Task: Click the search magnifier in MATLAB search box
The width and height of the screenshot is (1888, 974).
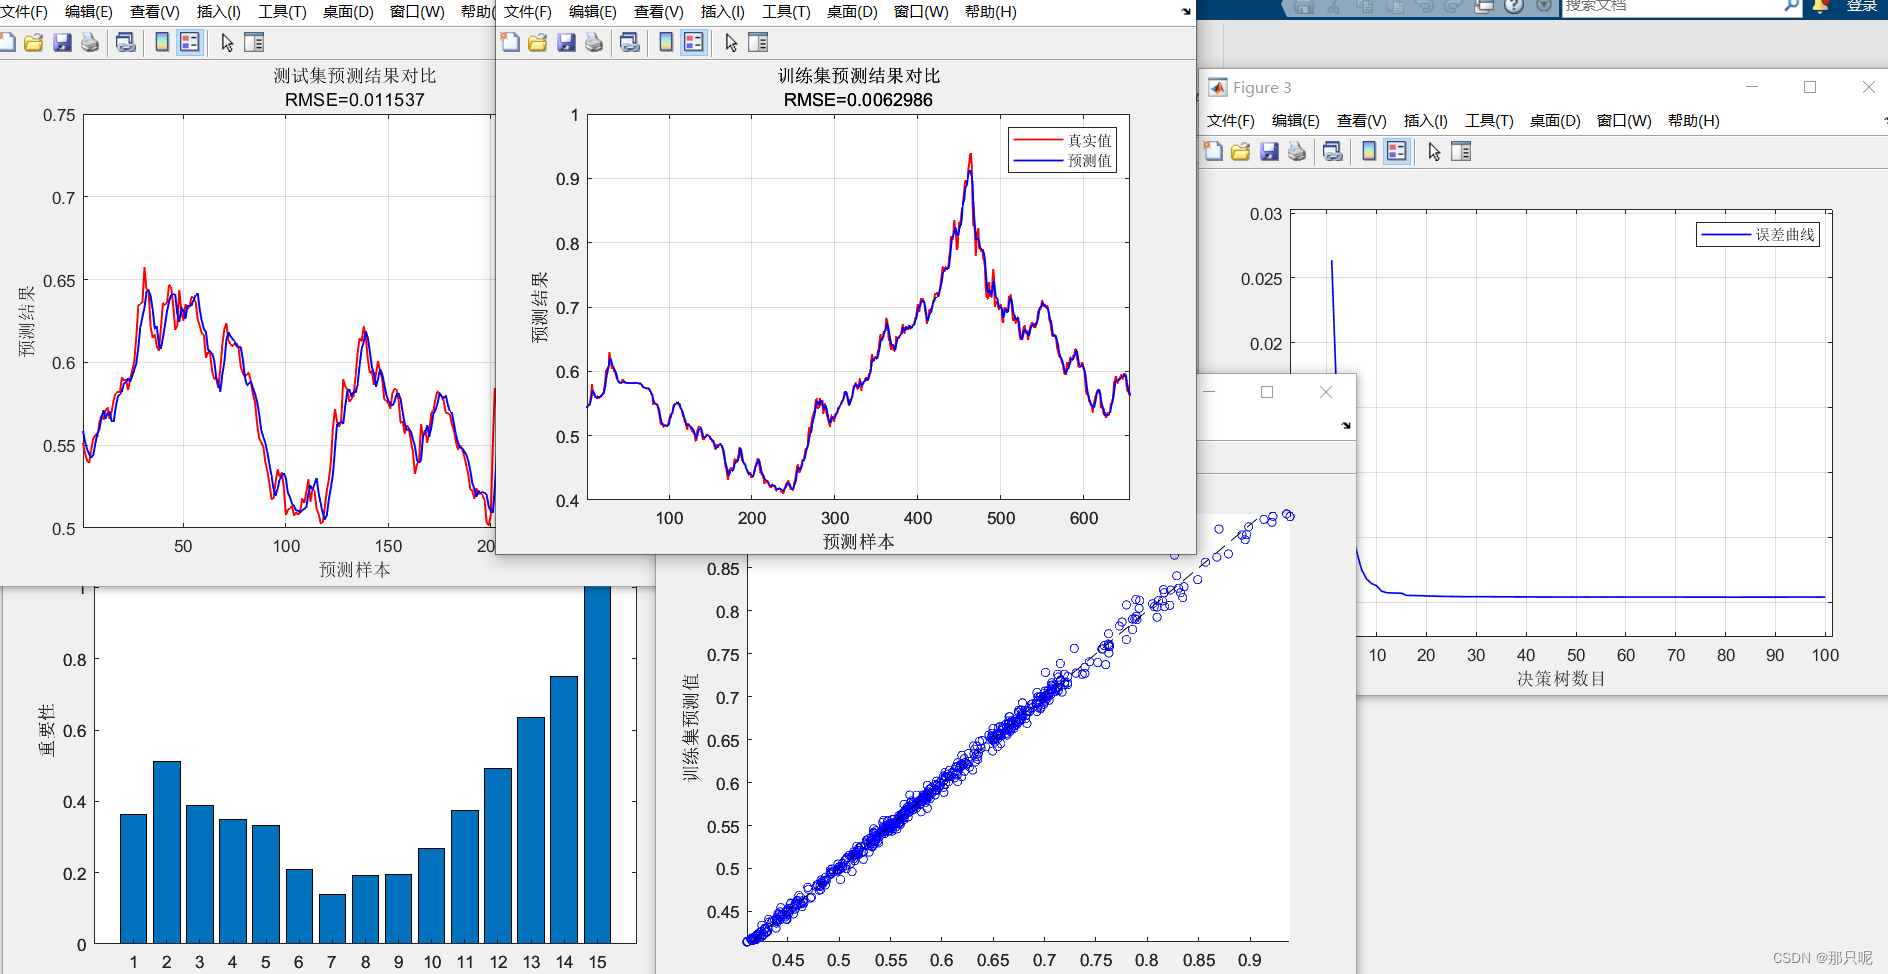Action: pos(1791,6)
